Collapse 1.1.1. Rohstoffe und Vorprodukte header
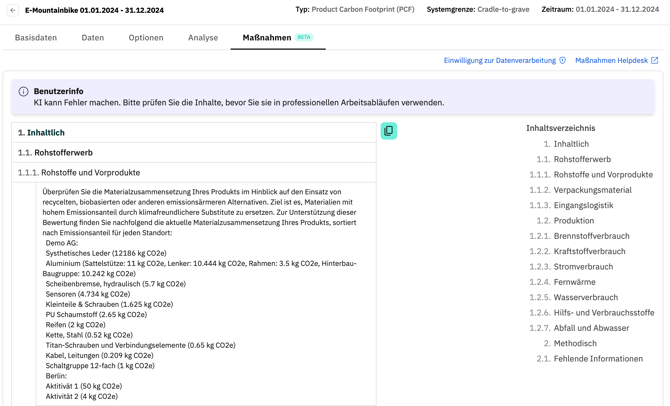This screenshot has width=670, height=406. coord(194,173)
